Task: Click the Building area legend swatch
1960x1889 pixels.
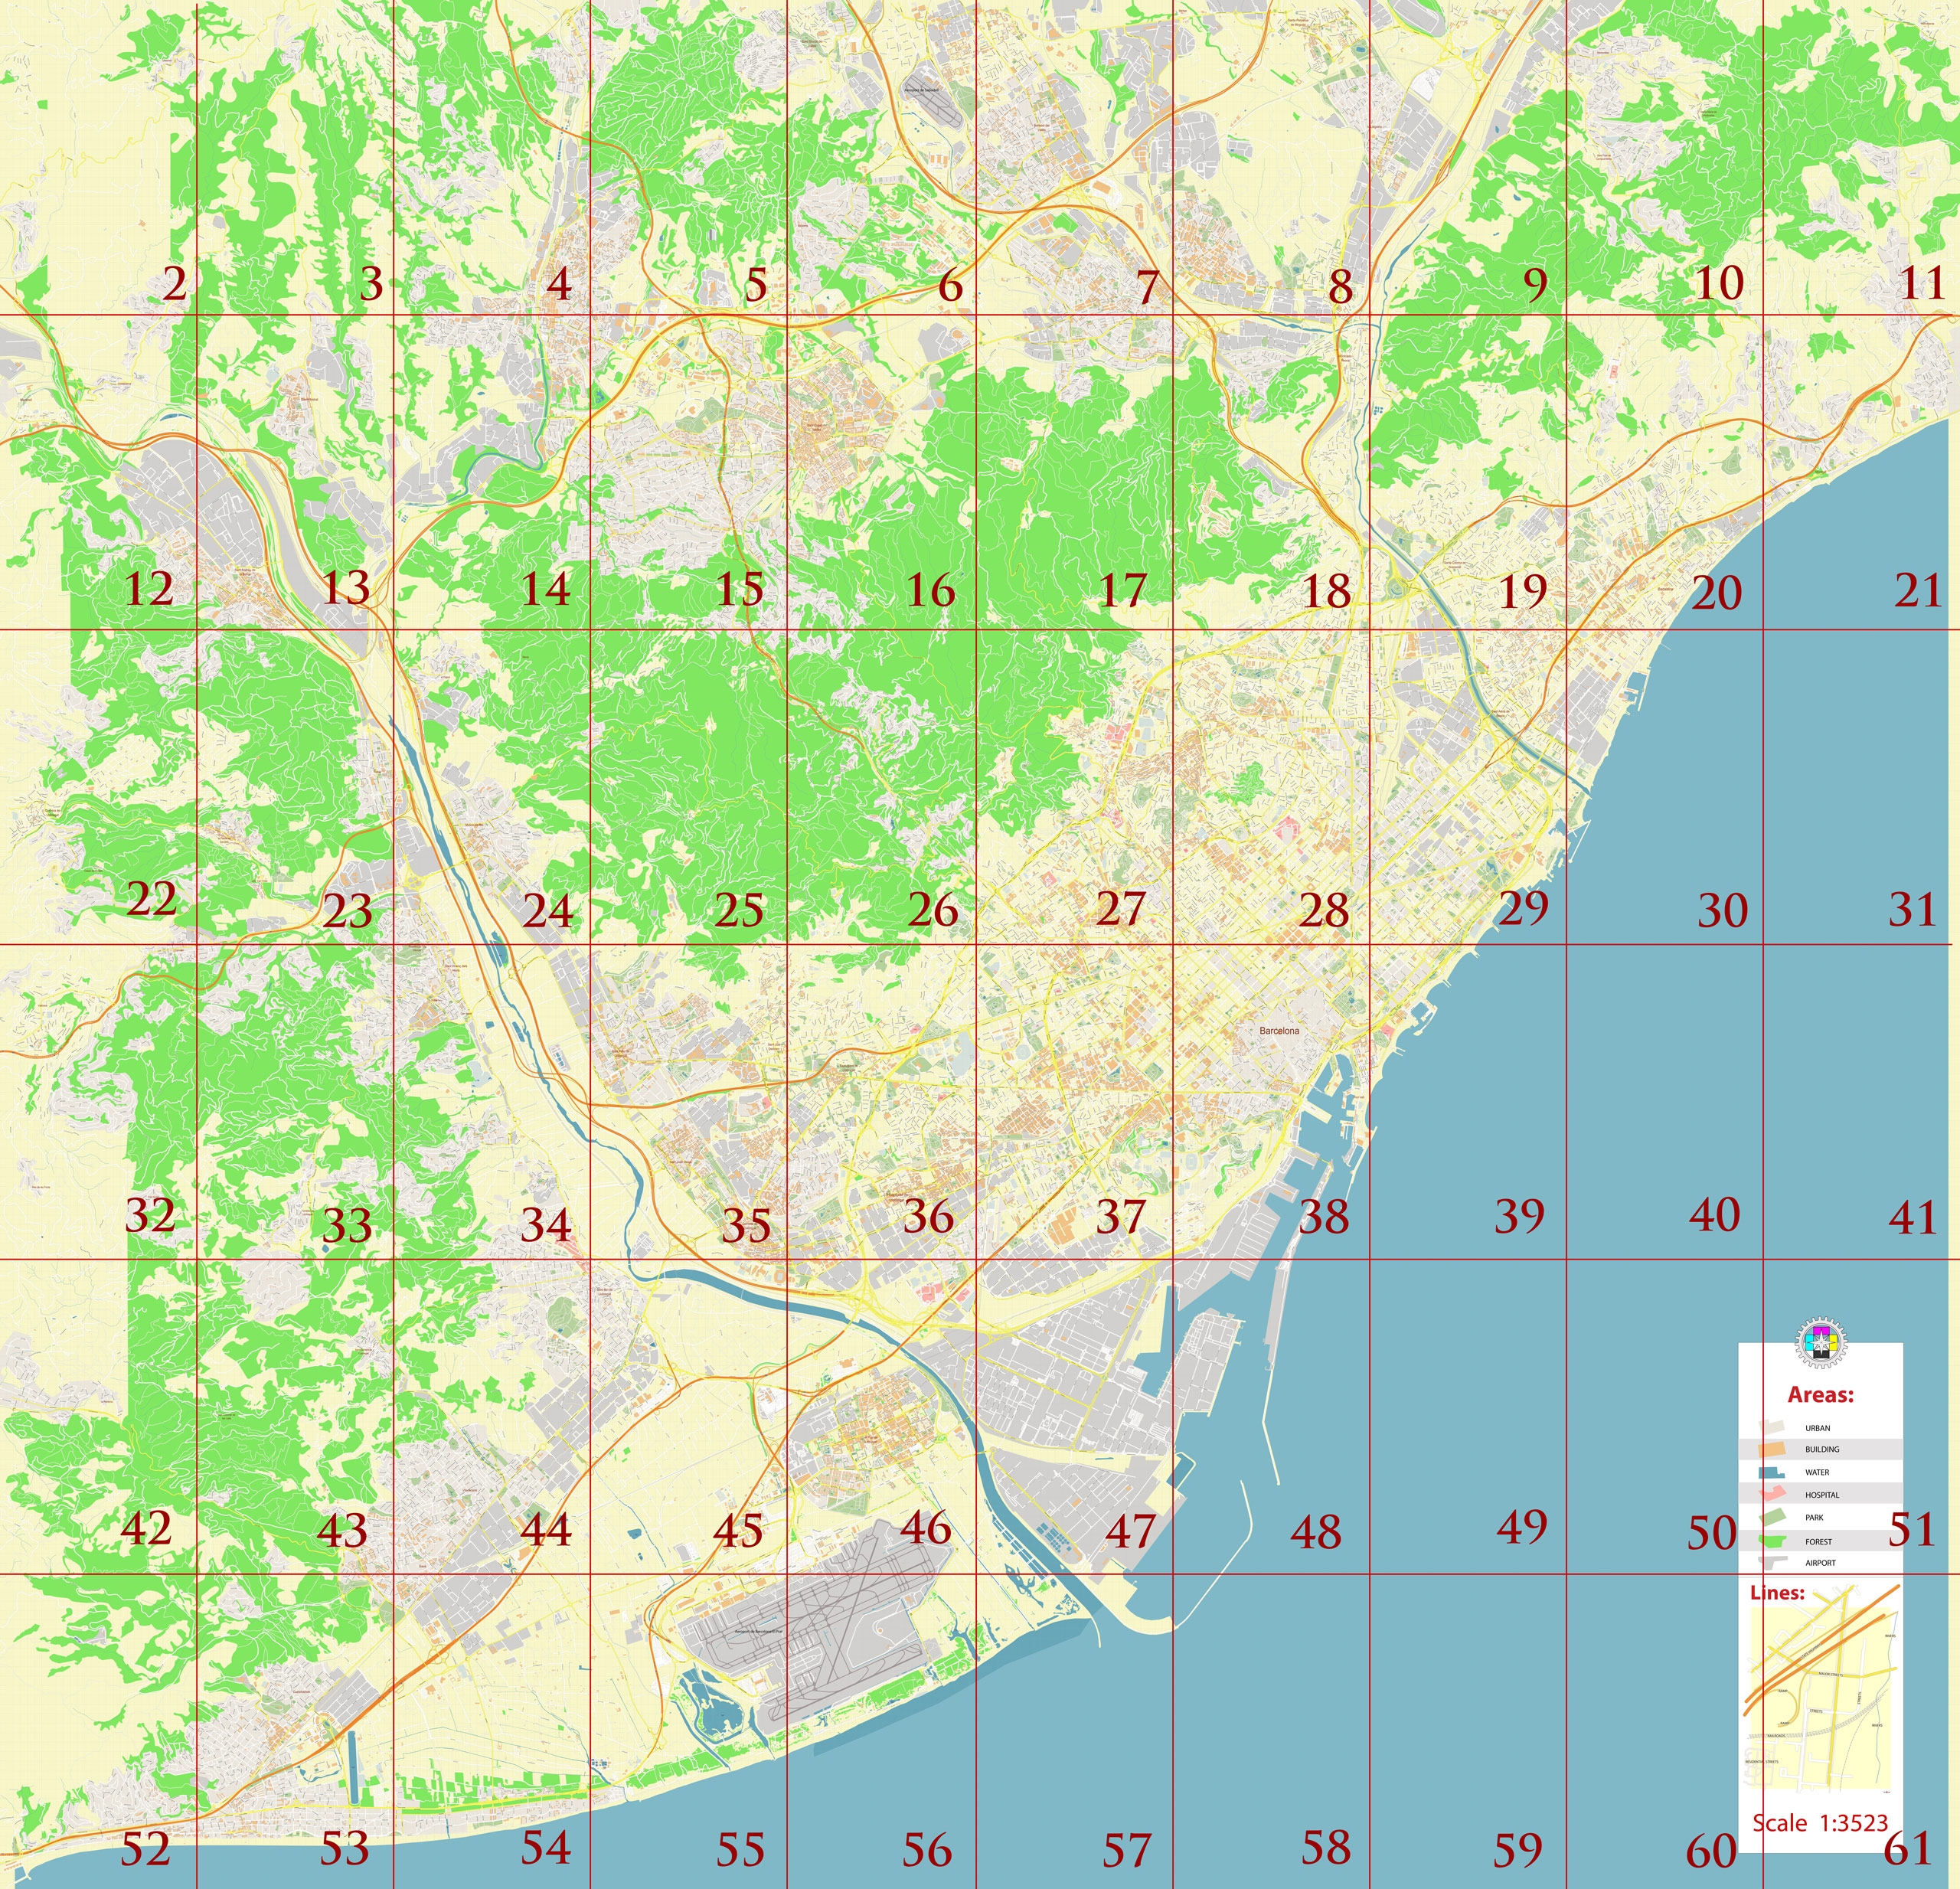Action: 1770,1448
